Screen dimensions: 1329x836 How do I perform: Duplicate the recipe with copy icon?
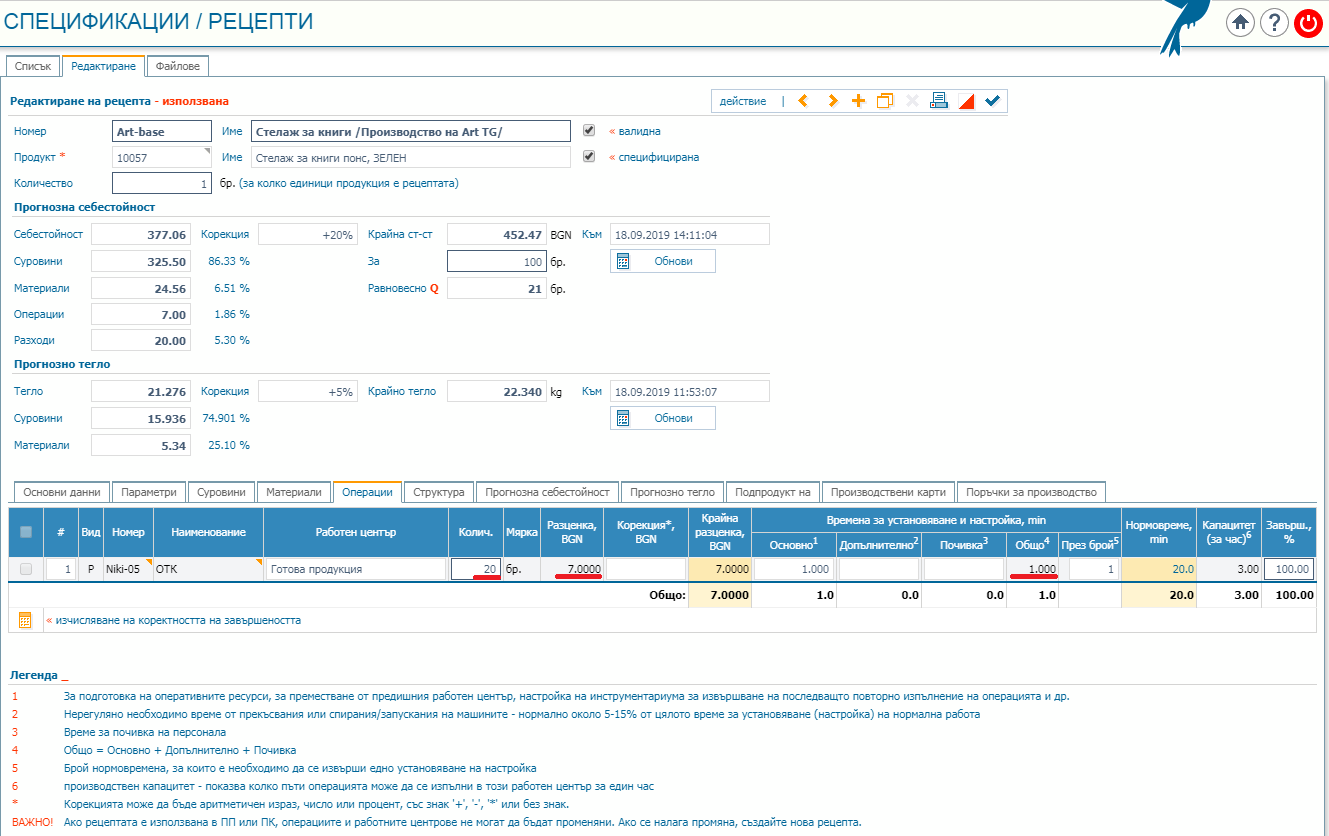pos(885,101)
